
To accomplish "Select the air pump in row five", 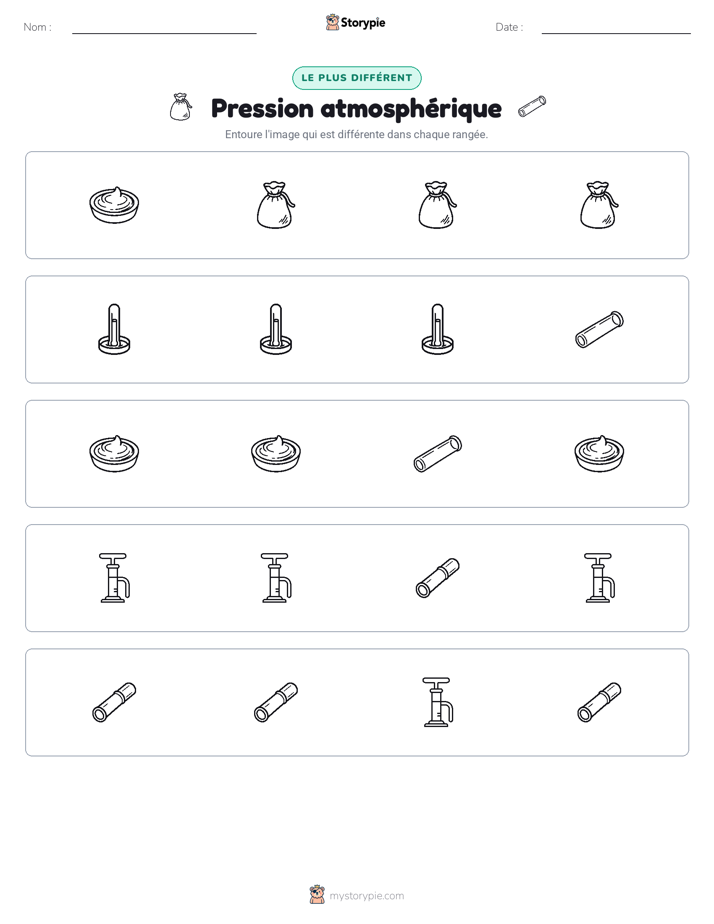I will (438, 702).
